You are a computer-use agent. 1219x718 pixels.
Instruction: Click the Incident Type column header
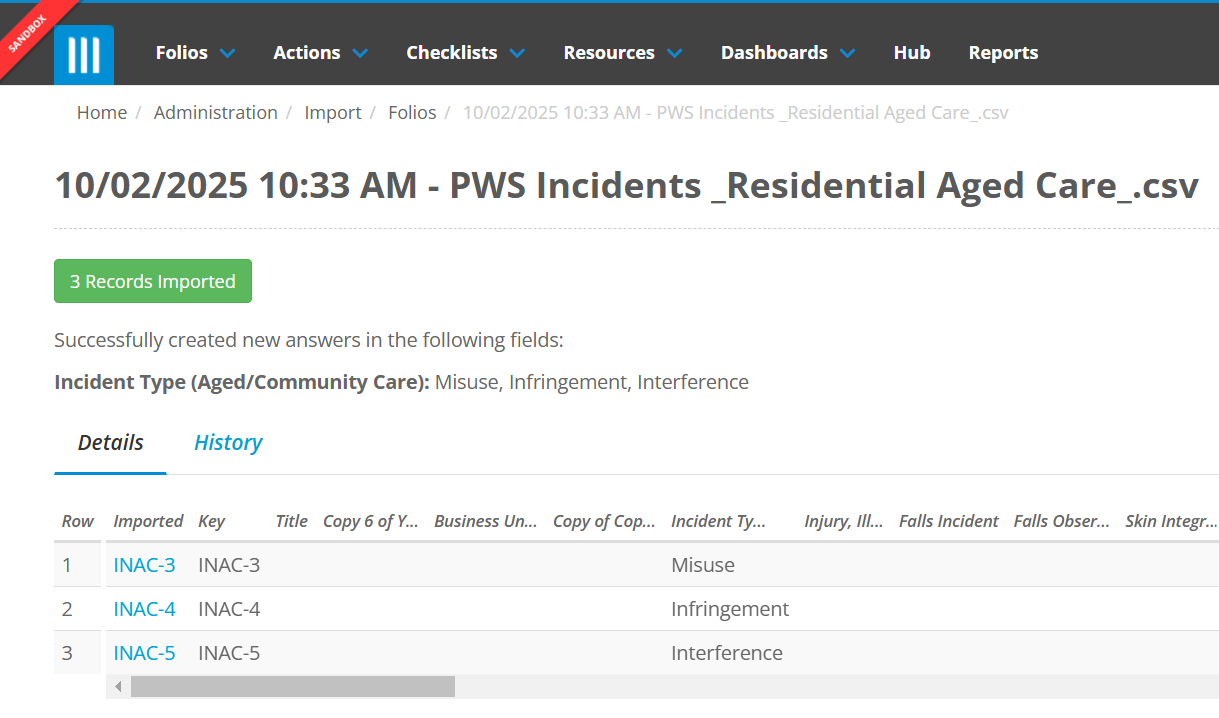[717, 521]
